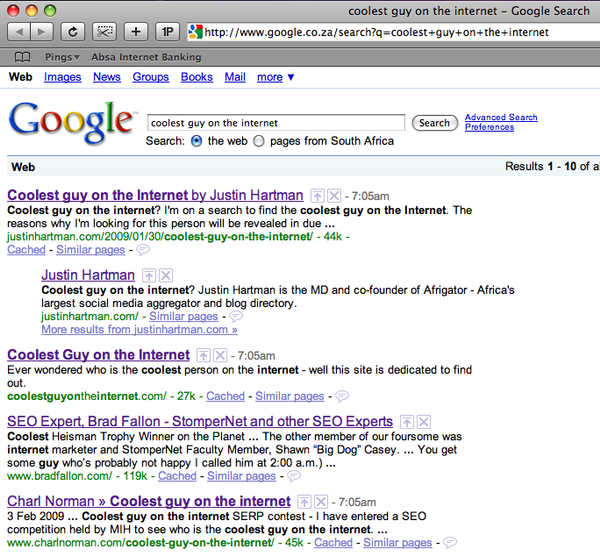600x556 pixels.
Task: Open Similar pages for www.bradfallon.com
Action: coord(241,476)
